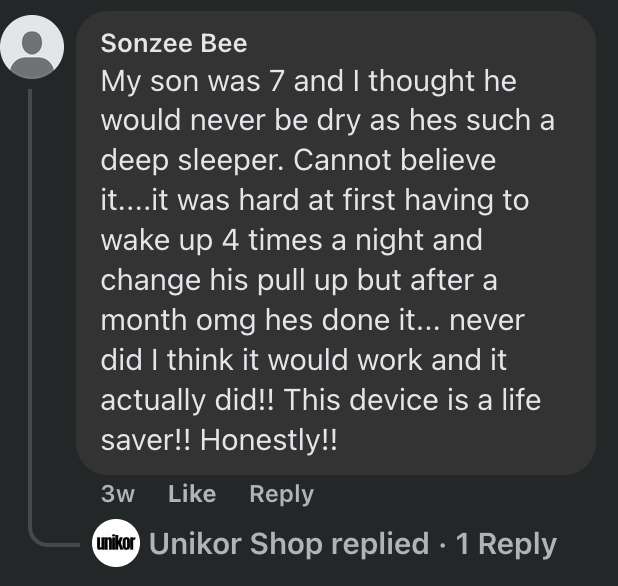Open the Sonzee Bee profile name link
The width and height of the screenshot is (618, 586).
pyautogui.click(x=174, y=44)
